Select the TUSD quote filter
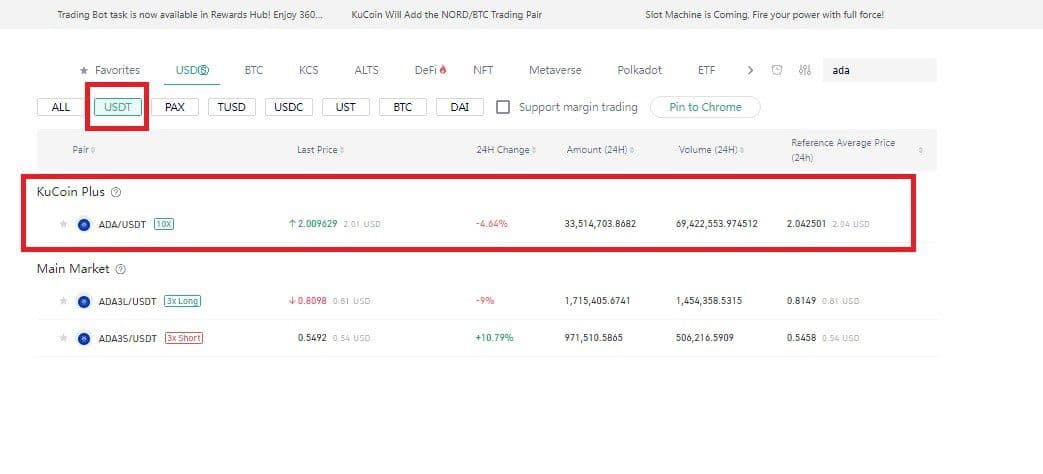This screenshot has height=474, width=1043. coord(231,107)
